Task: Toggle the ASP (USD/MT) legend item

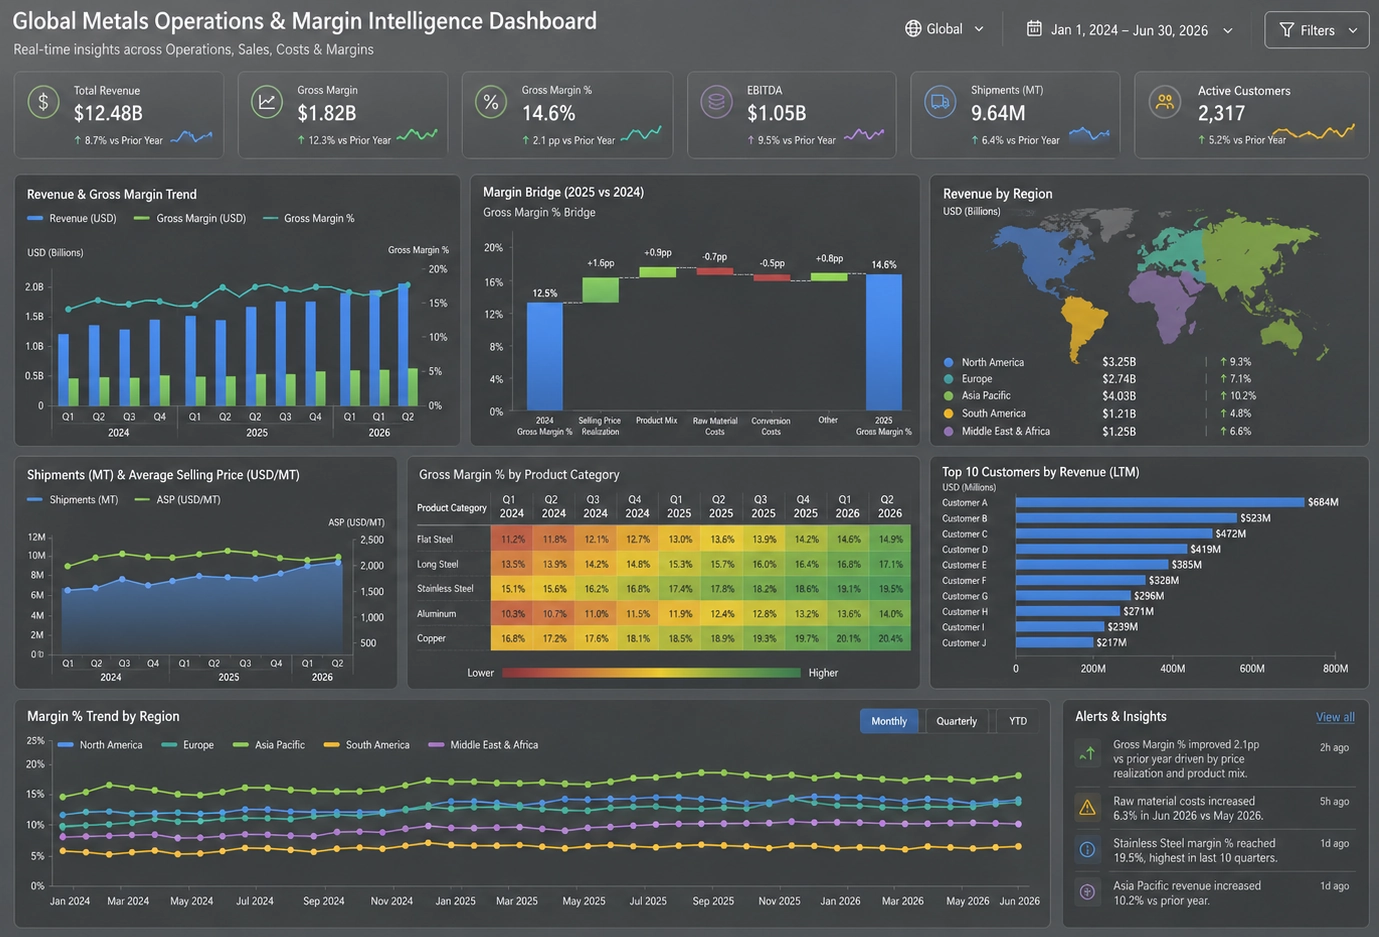Action: pos(178,499)
